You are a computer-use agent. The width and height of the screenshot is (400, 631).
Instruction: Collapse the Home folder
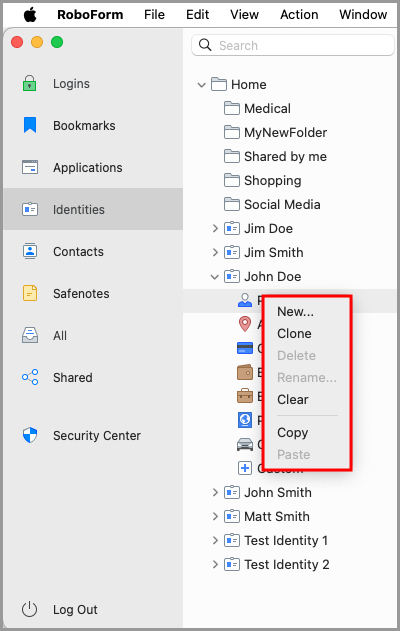[202, 85]
